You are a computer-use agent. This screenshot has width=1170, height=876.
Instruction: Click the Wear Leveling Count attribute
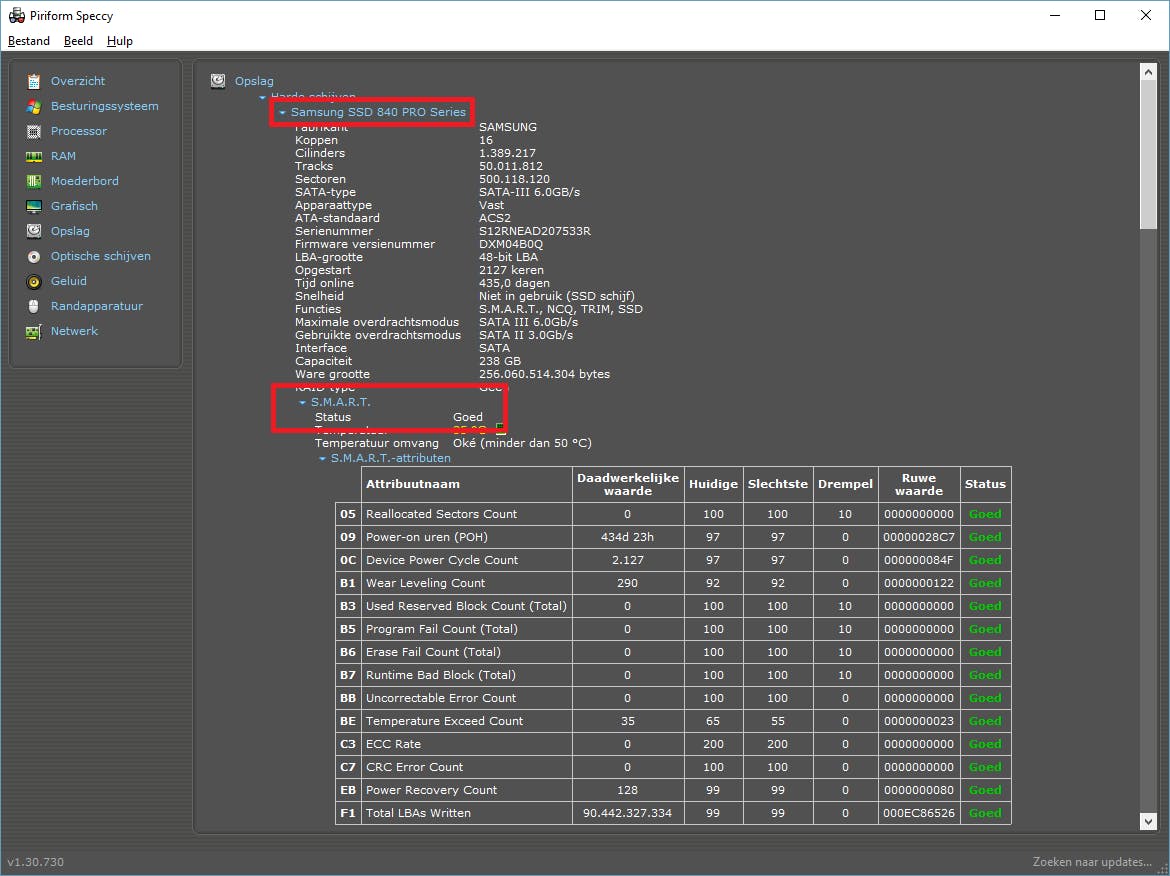coord(425,584)
